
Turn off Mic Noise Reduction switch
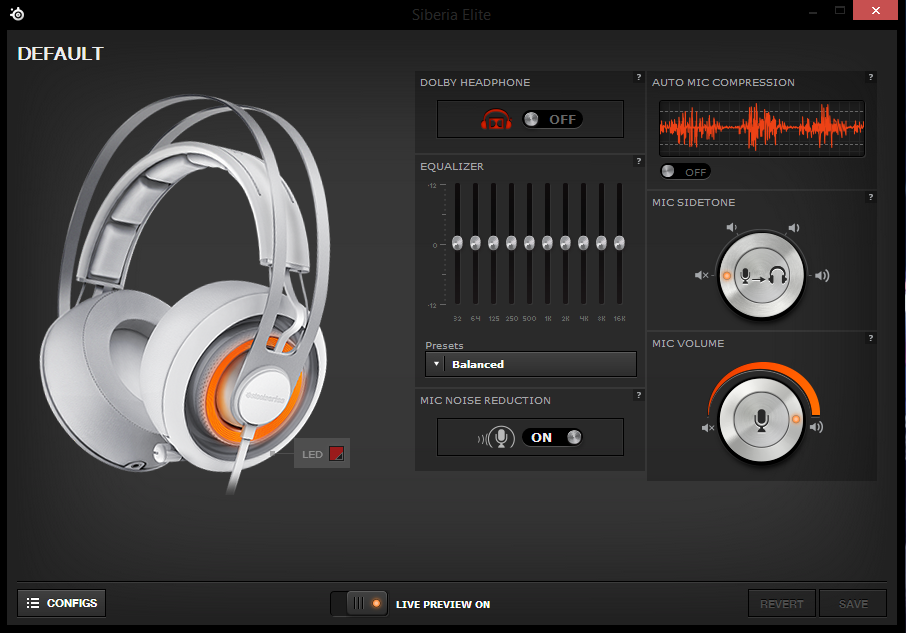click(551, 437)
